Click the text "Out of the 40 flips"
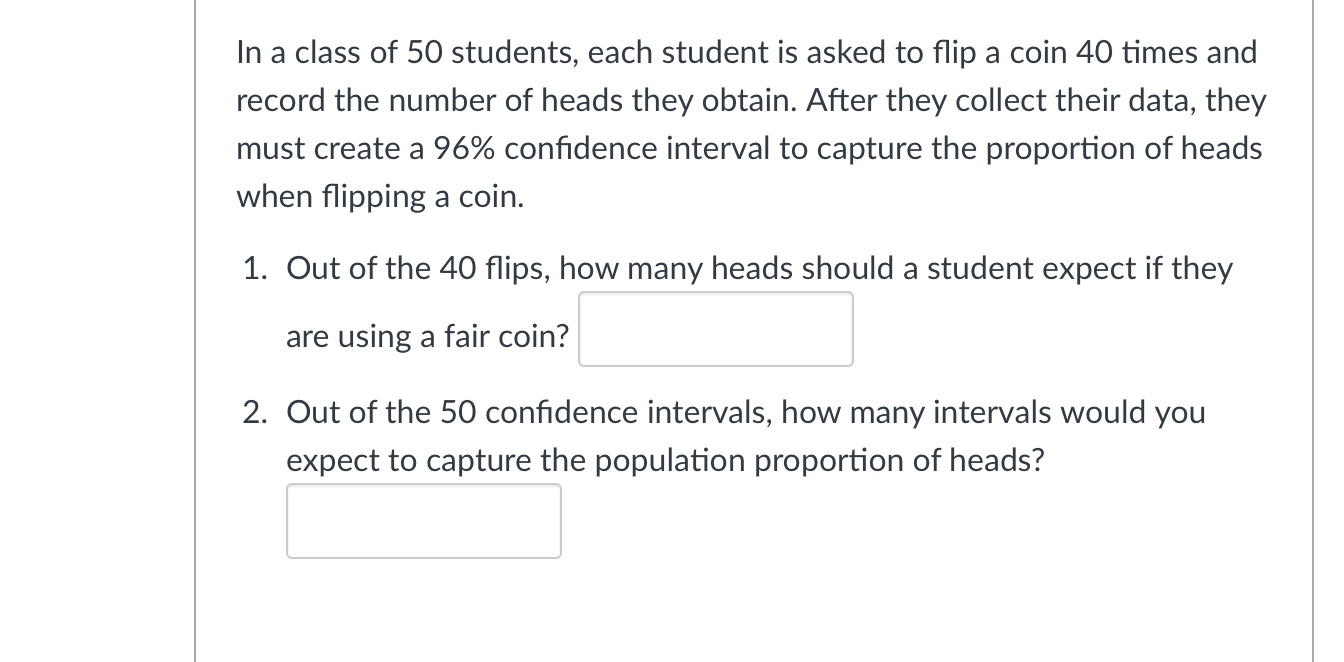Viewport: 1344px width, 662px height. tap(417, 269)
